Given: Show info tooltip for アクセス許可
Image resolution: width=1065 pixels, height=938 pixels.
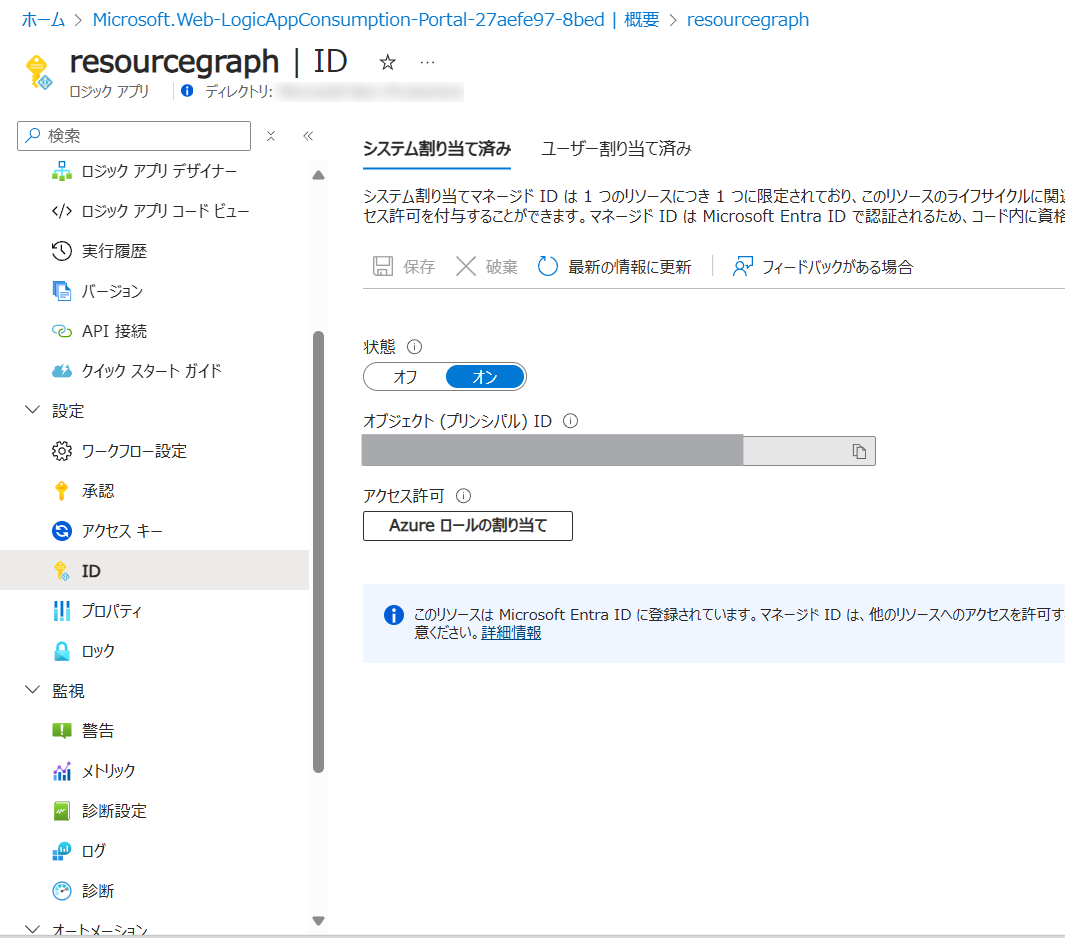Looking at the screenshot, I should click(463, 496).
